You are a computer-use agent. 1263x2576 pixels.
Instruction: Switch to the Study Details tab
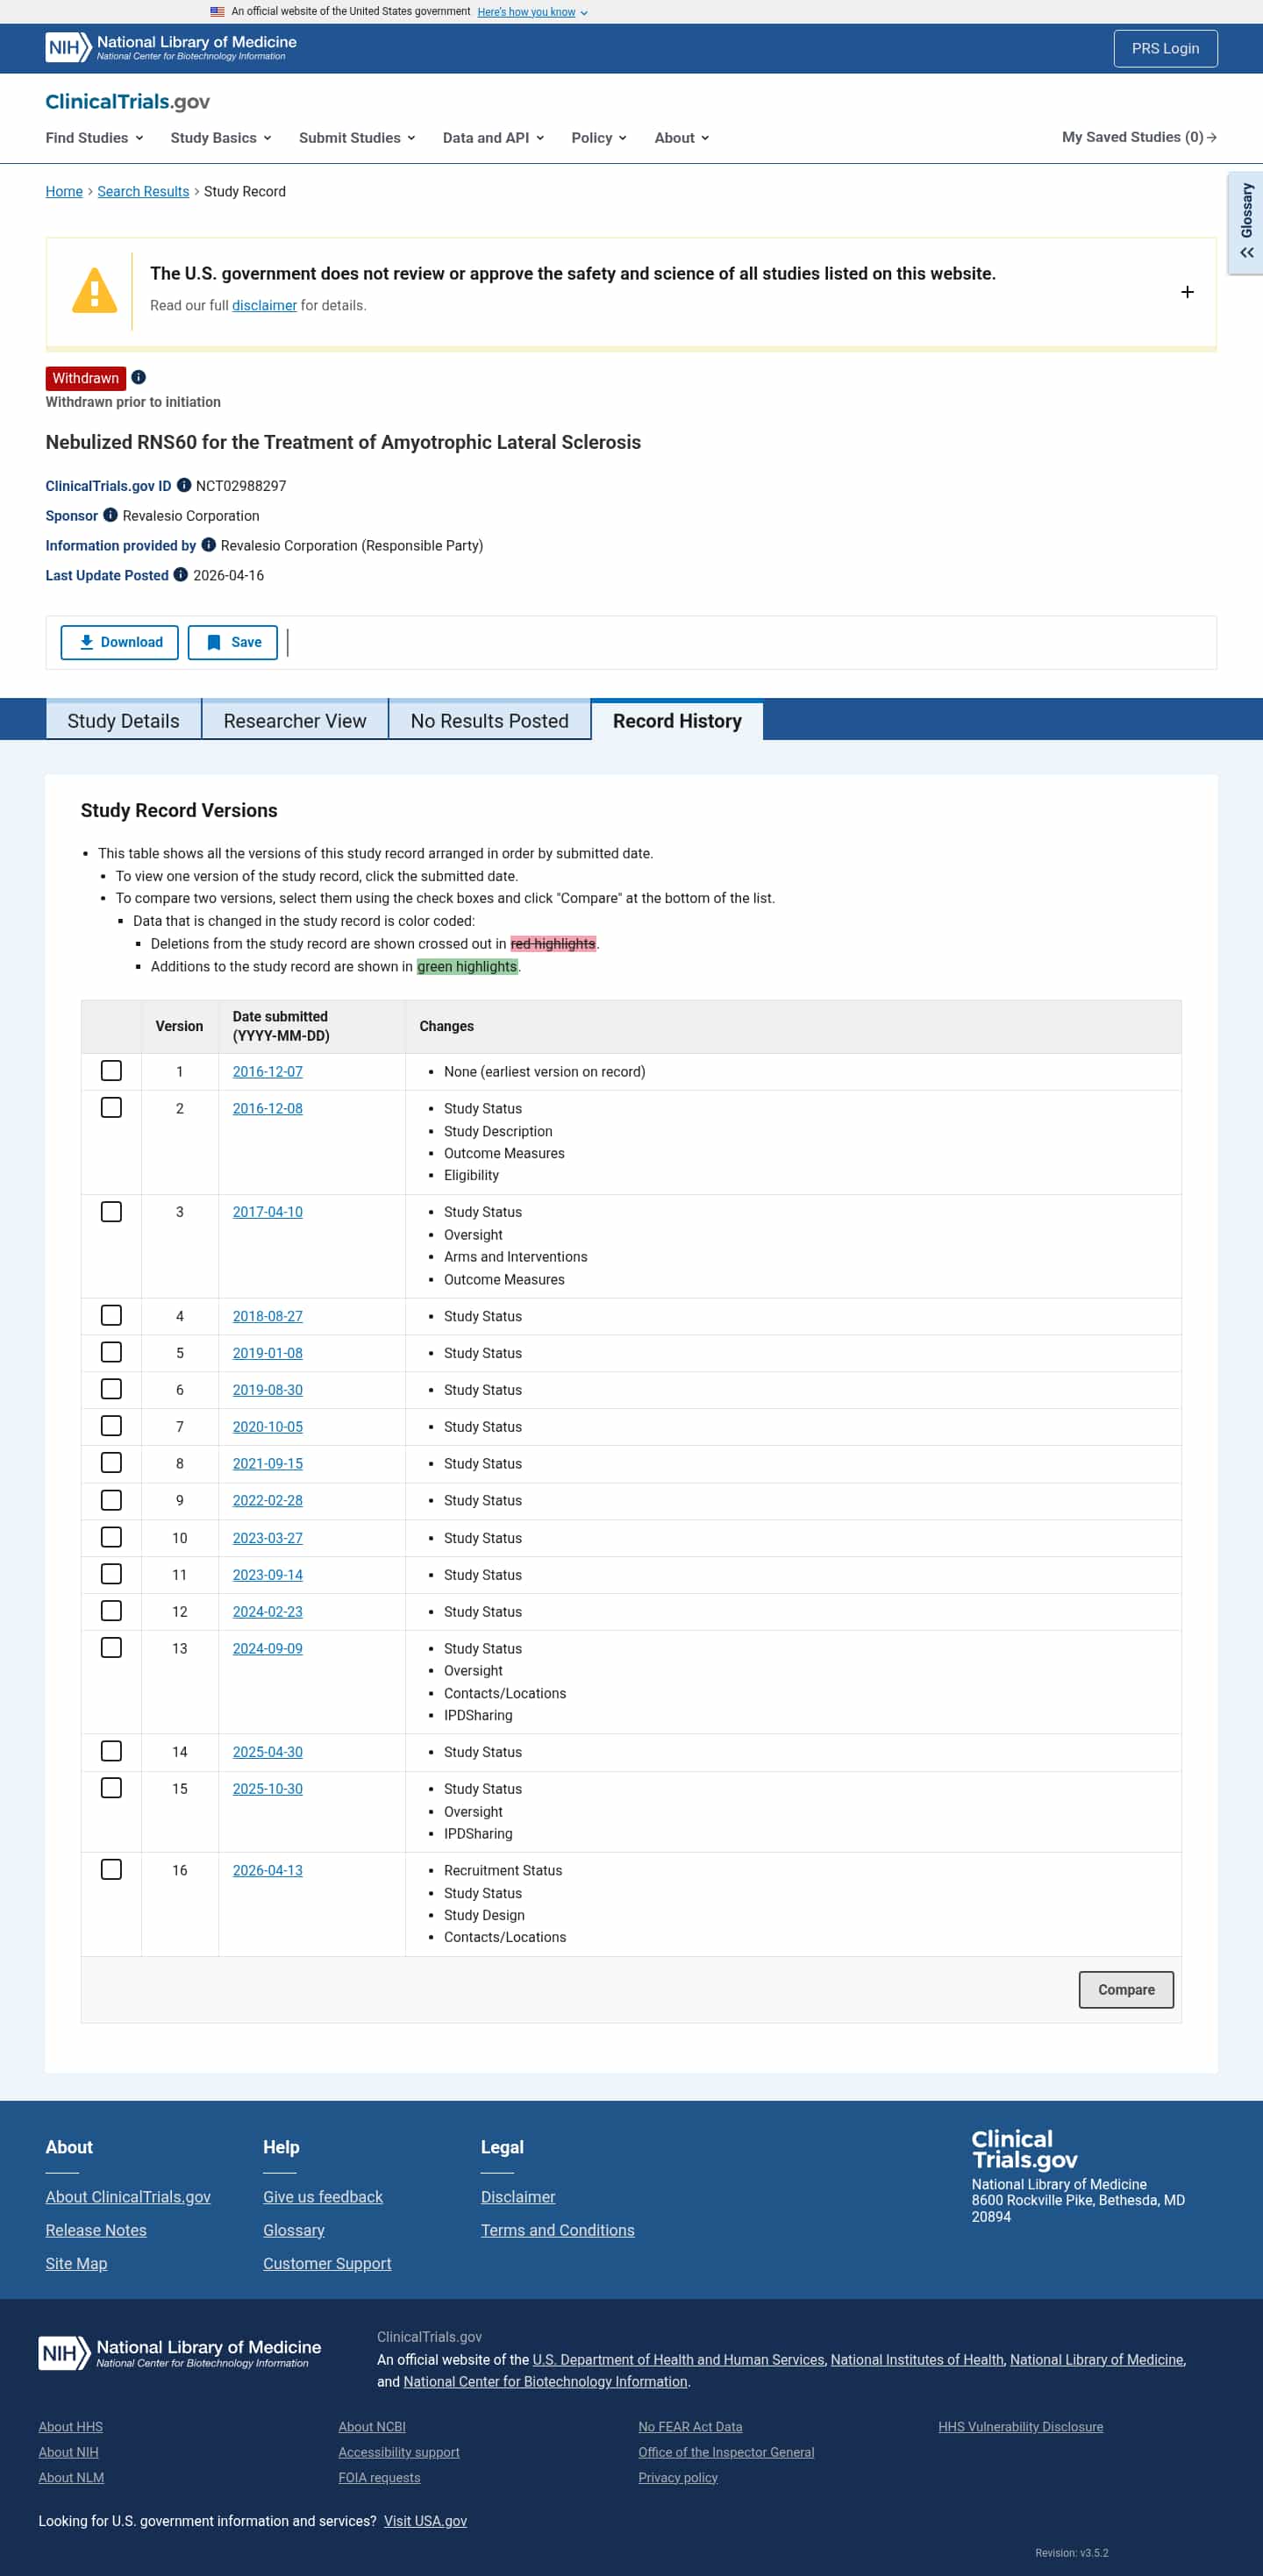[x=123, y=721]
